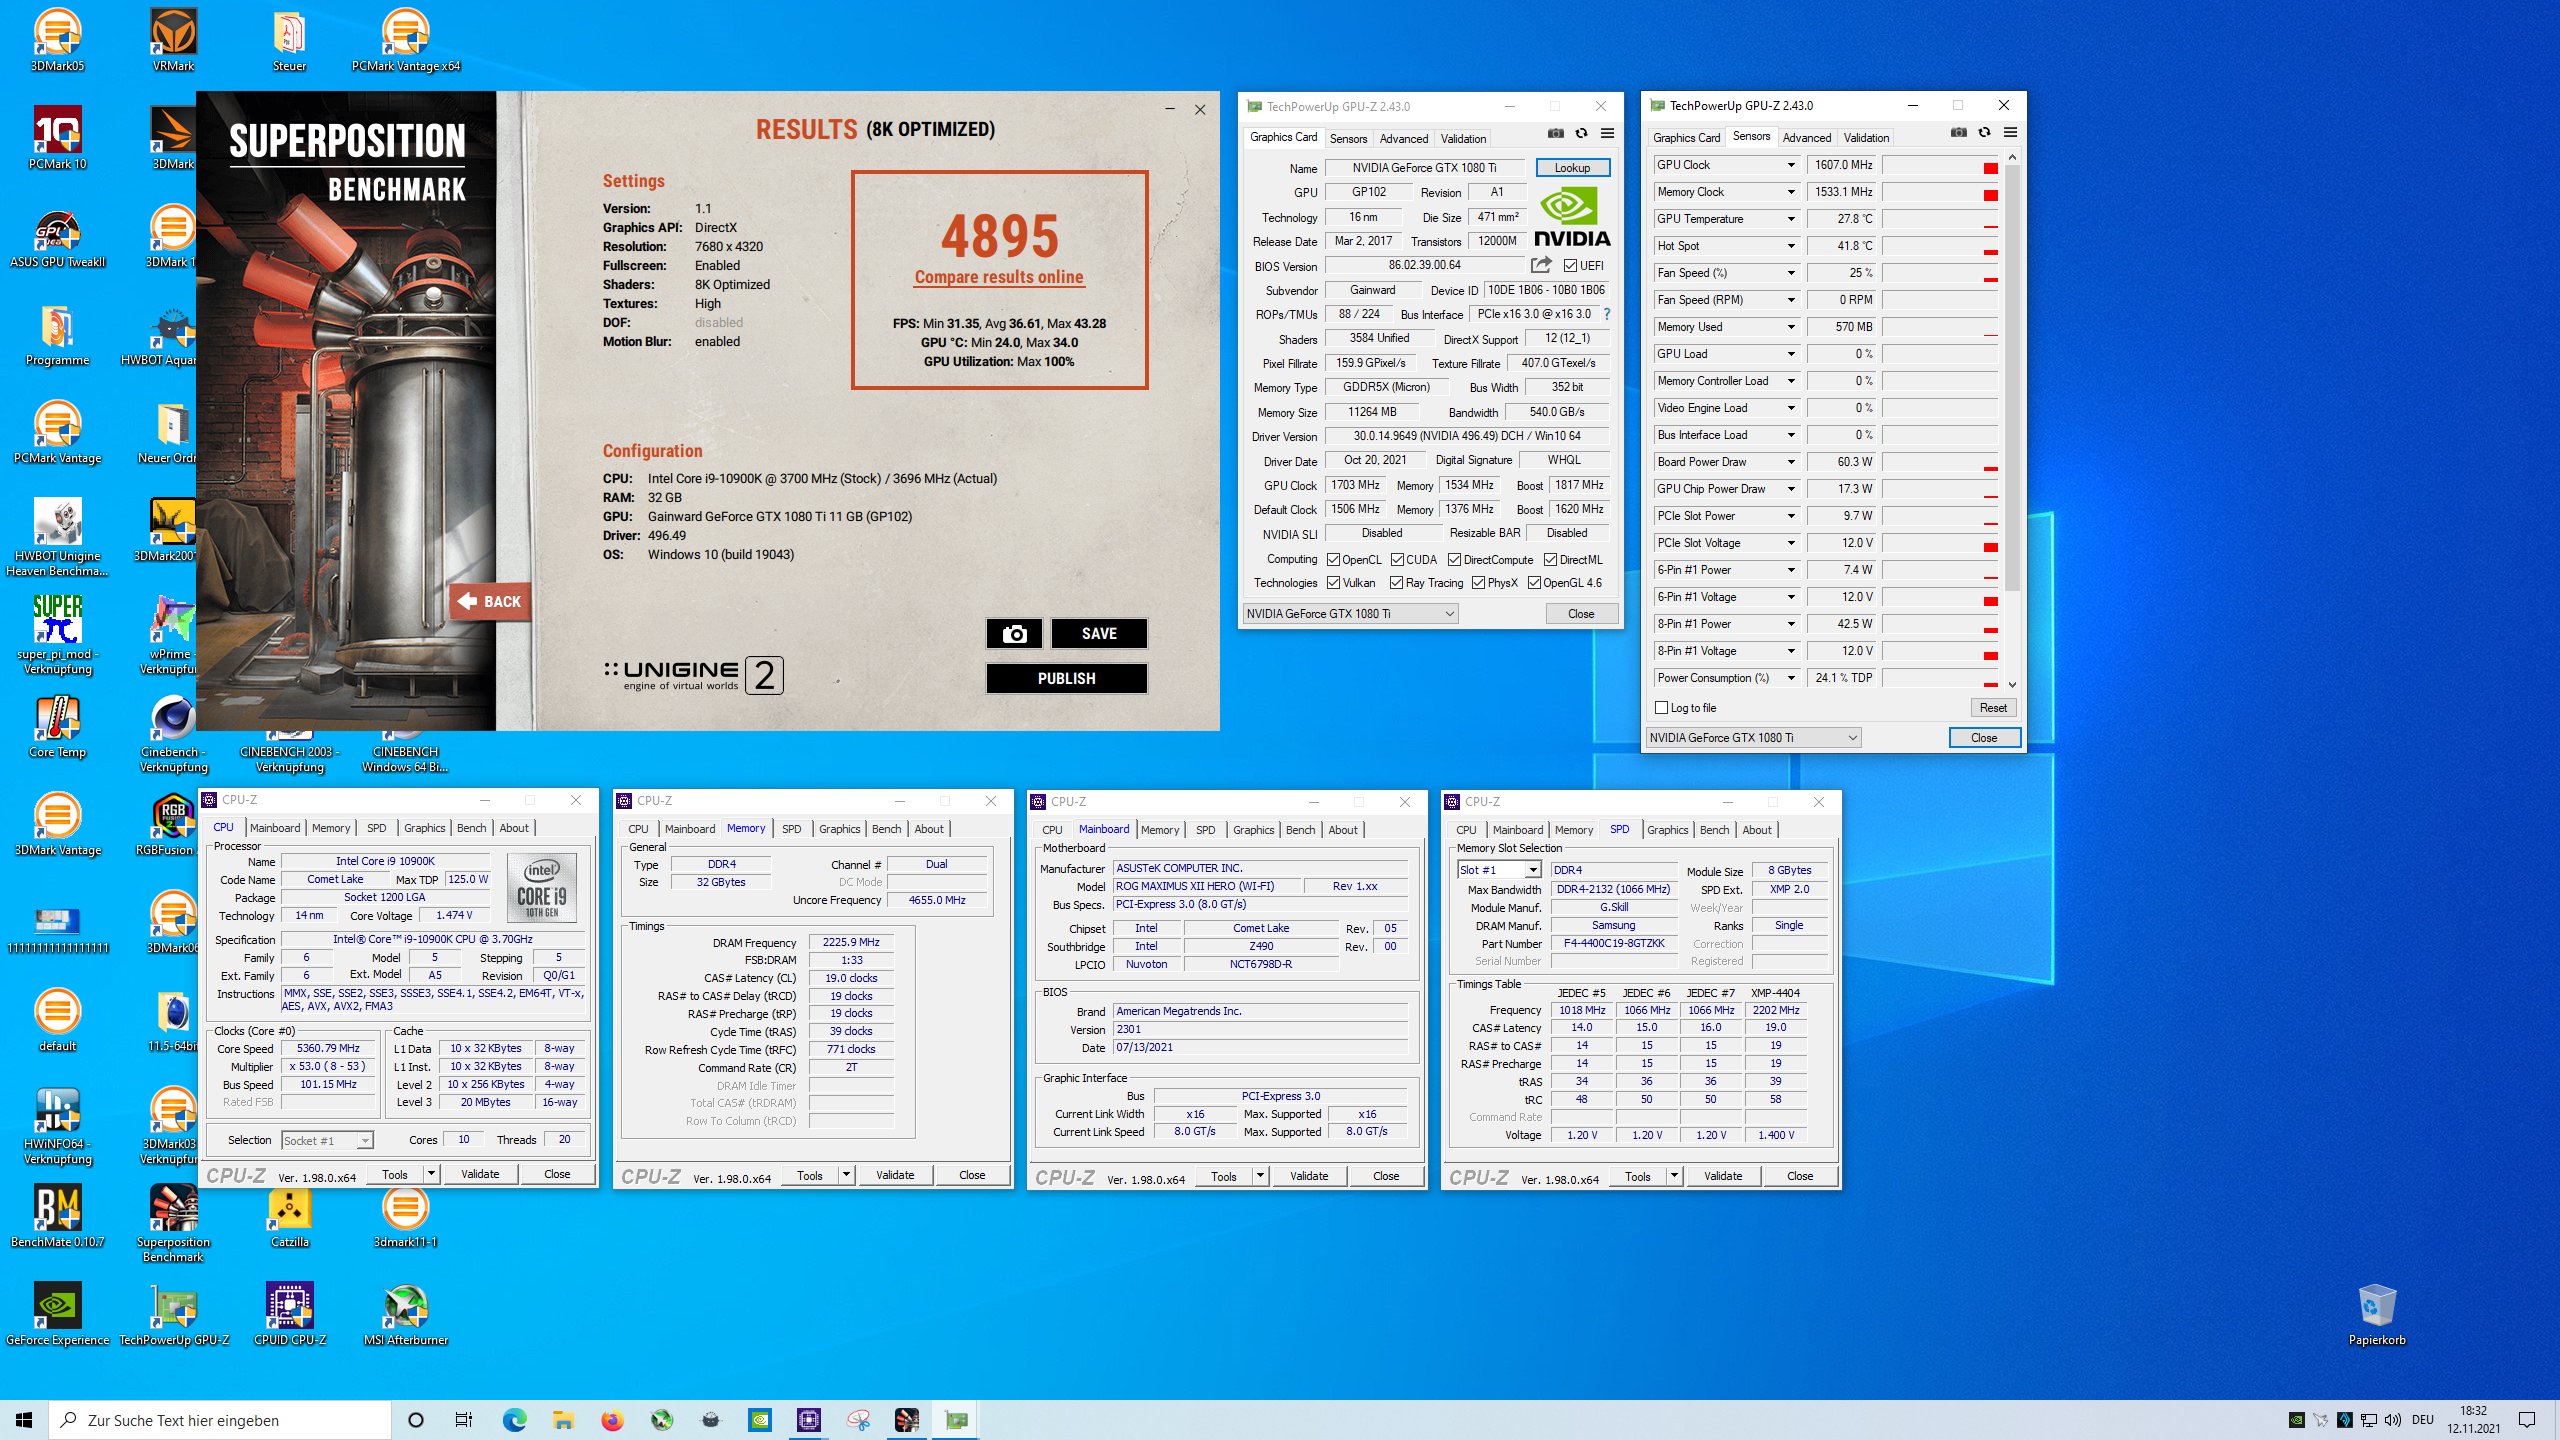The width and height of the screenshot is (2560, 1440).
Task: Click the taskbar search text field
Action: (220, 1420)
